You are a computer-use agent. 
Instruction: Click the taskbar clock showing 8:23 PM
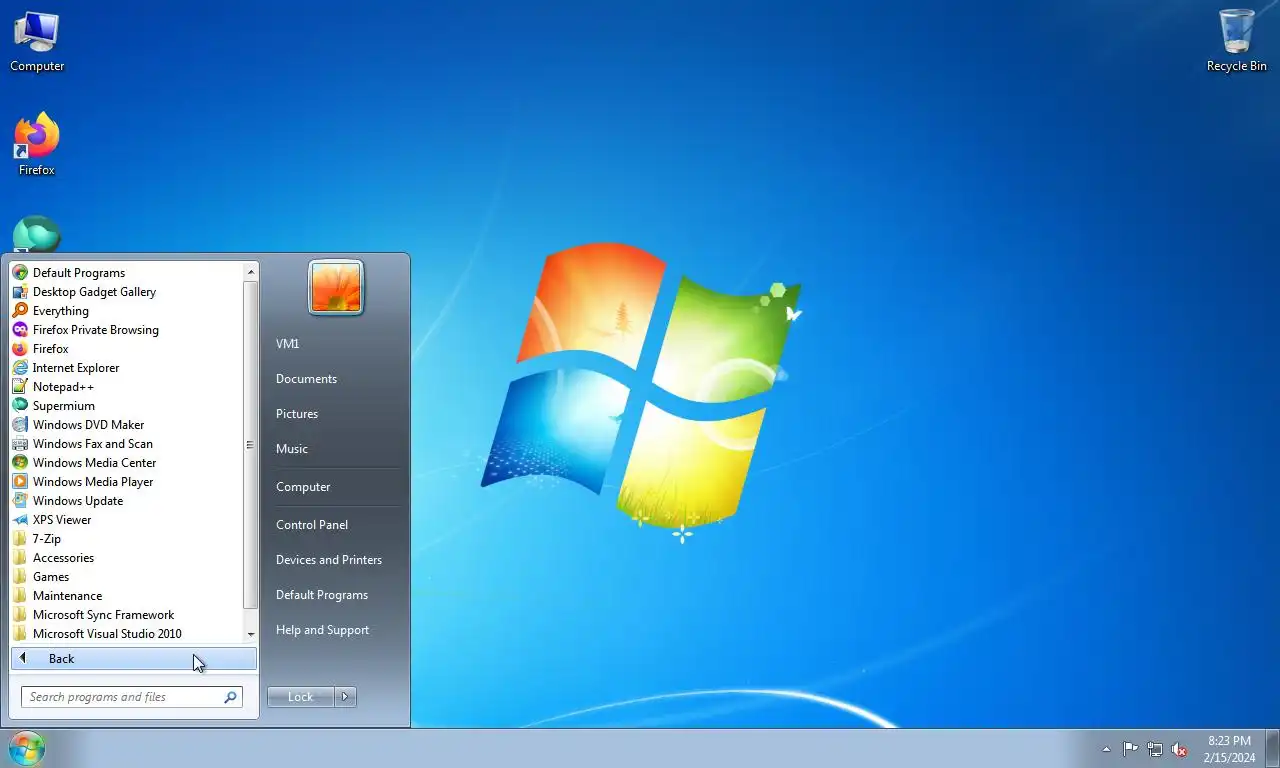pyautogui.click(x=1229, y=749)
